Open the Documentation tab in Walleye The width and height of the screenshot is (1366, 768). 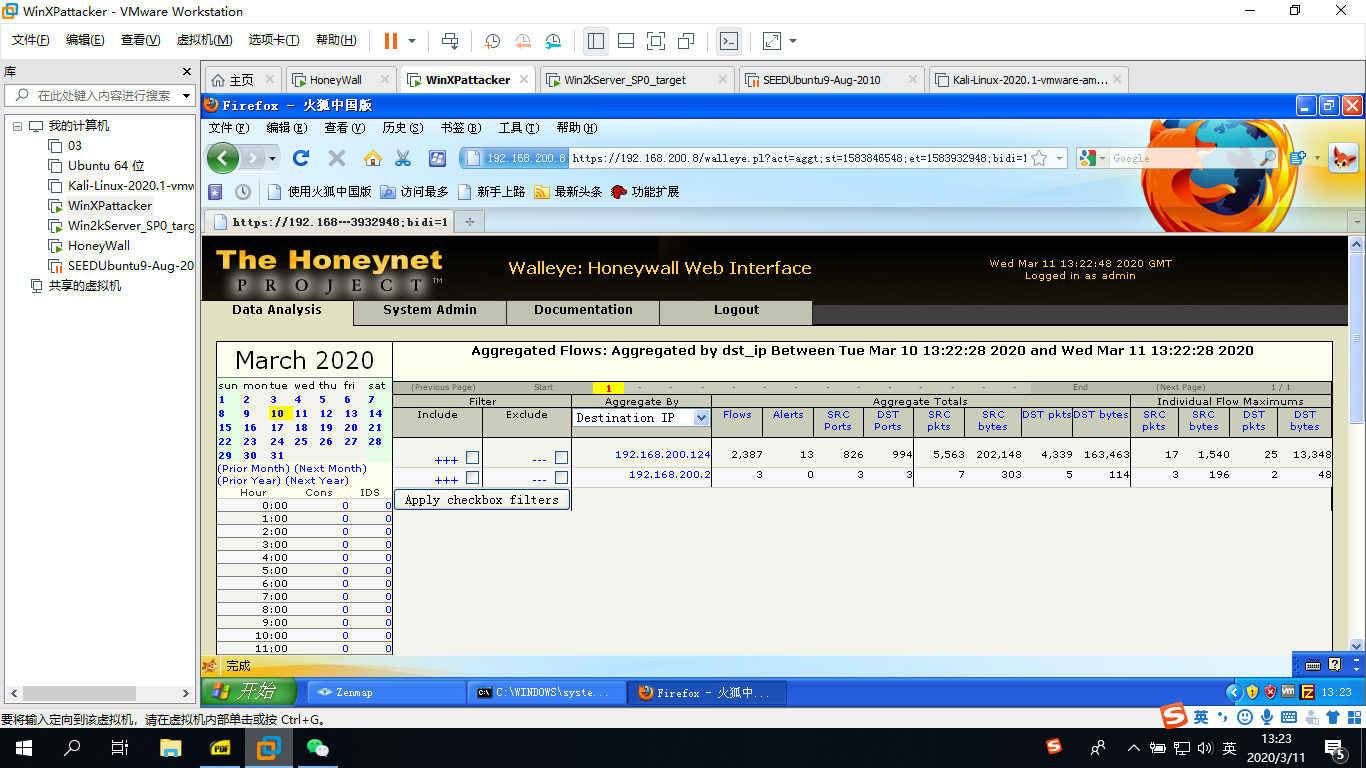(x=583, y=310)
